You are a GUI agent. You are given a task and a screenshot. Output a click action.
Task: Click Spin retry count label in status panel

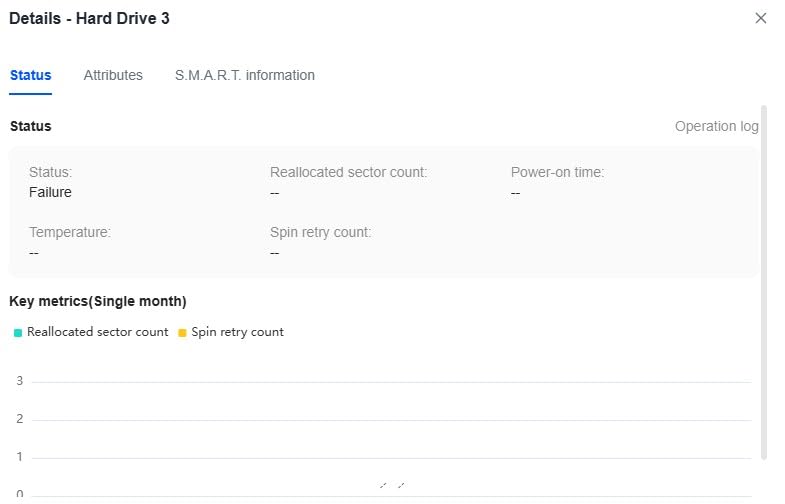tap(320, 232)
